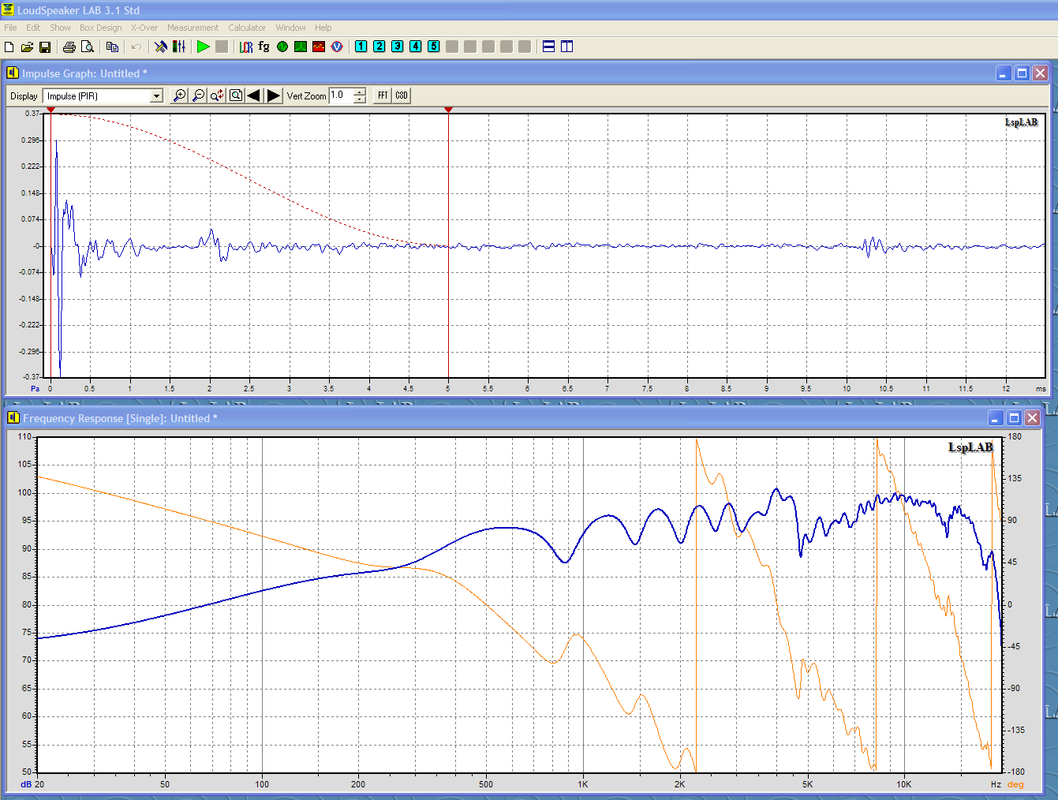Open the Box Design menu
The image size is (1058, 800).
[101, 28]
